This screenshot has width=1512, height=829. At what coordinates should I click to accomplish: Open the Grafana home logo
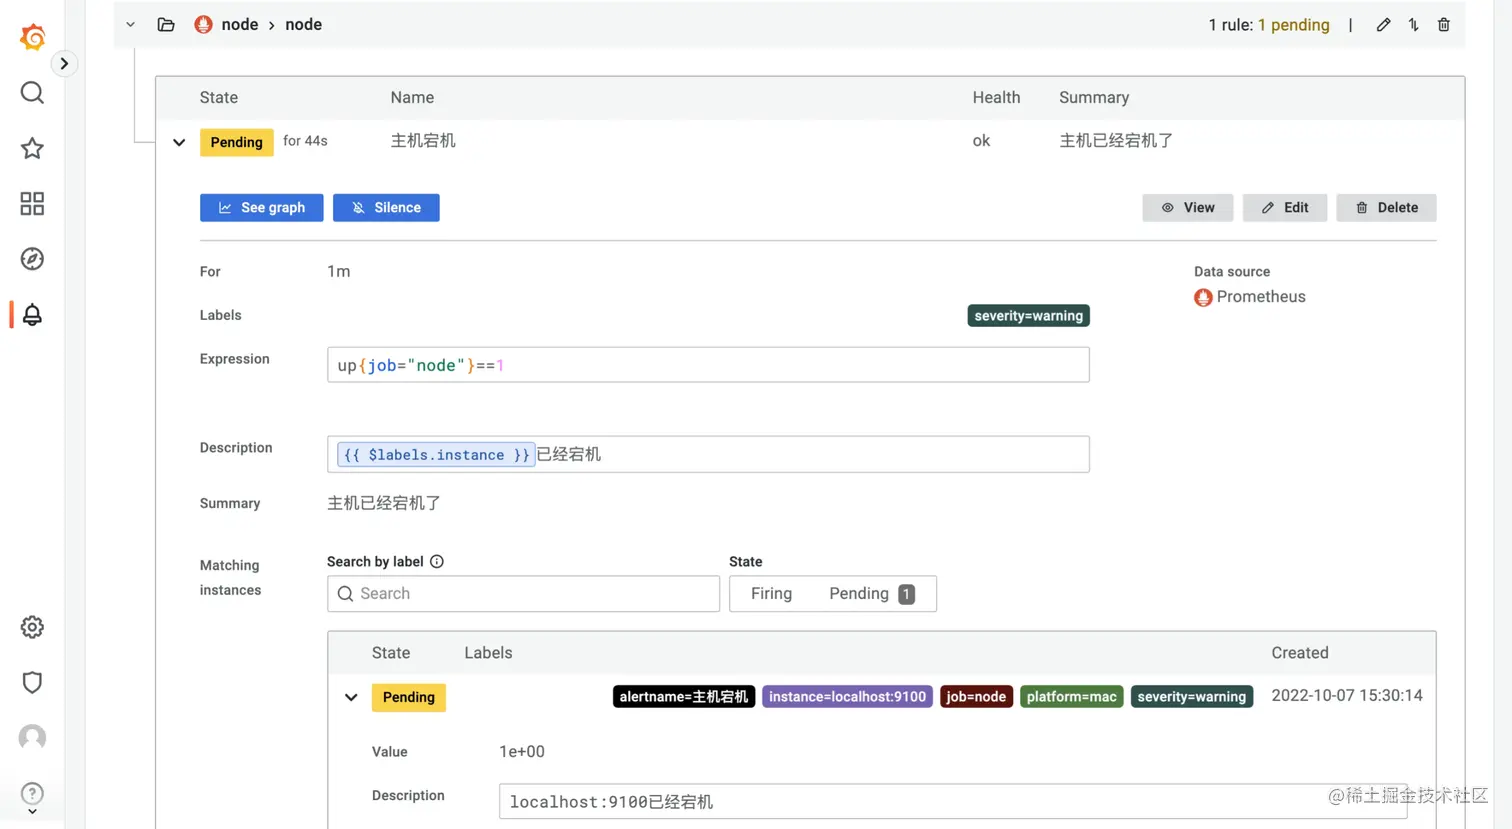click(x=32, y=37)
